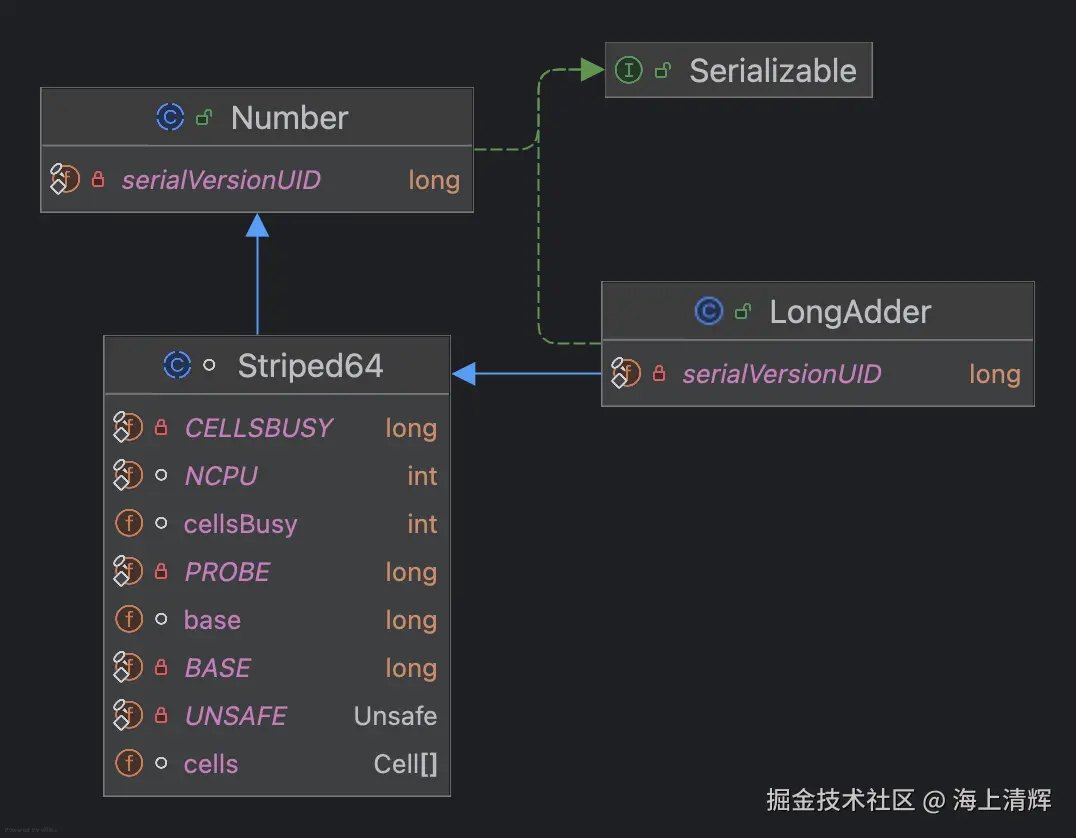This screenshot has height=838, width=1076.
Task: Click the padlock beside LongAdder's serialVersionUID
Action: click(659, 373)
